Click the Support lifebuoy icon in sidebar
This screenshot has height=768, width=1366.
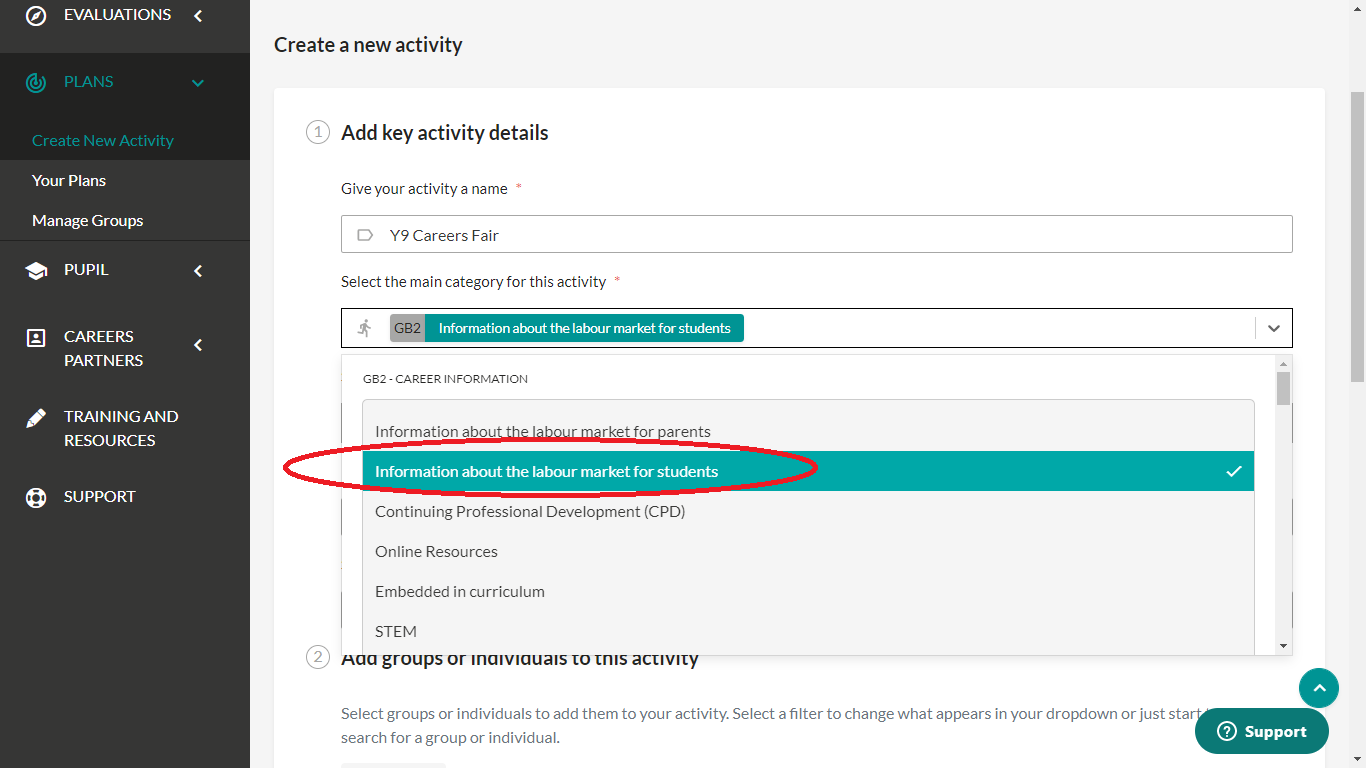(36, 497)
